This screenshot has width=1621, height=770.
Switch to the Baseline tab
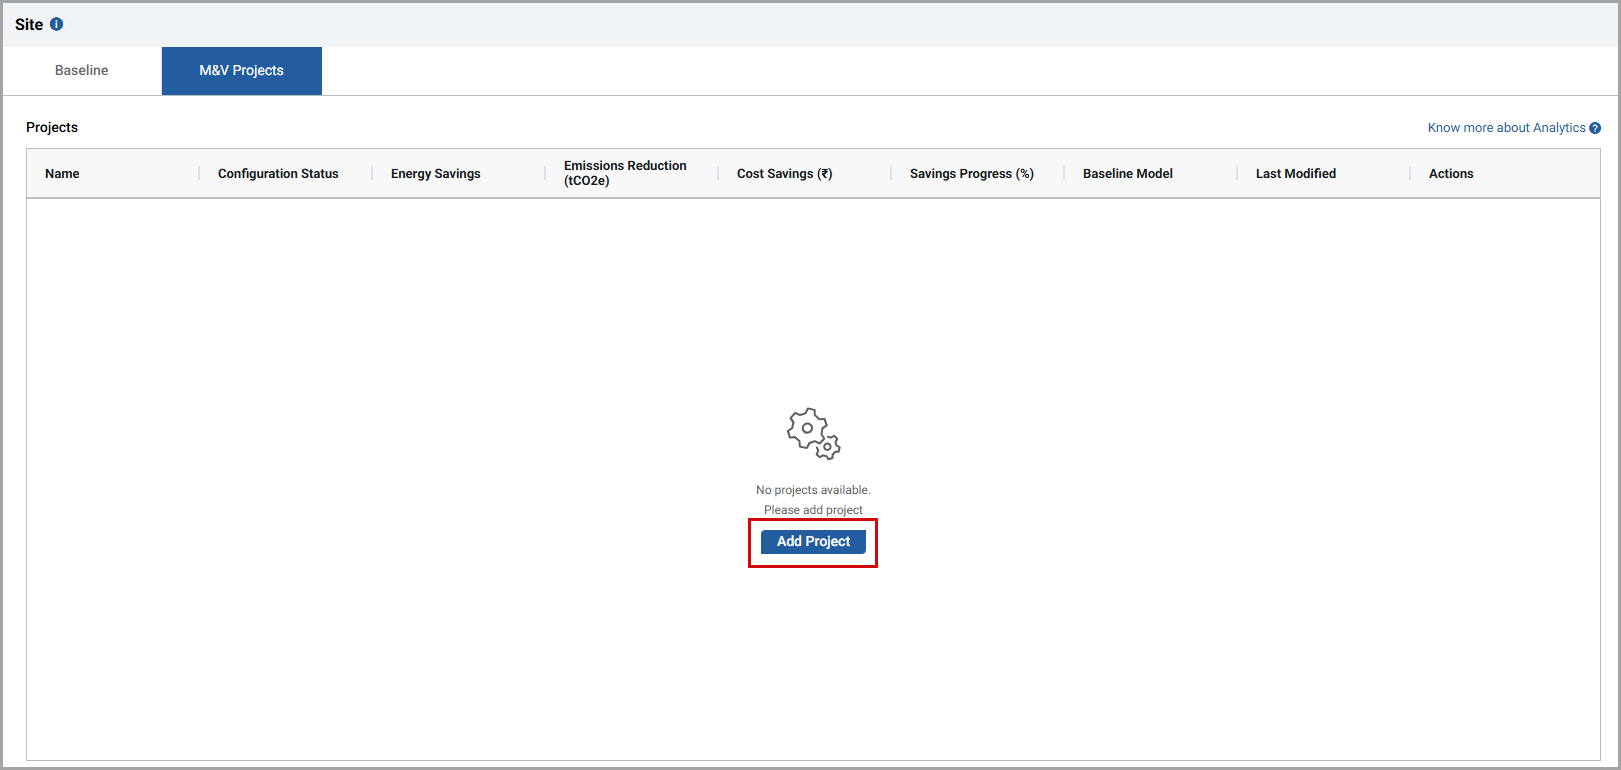click(82, 71)
